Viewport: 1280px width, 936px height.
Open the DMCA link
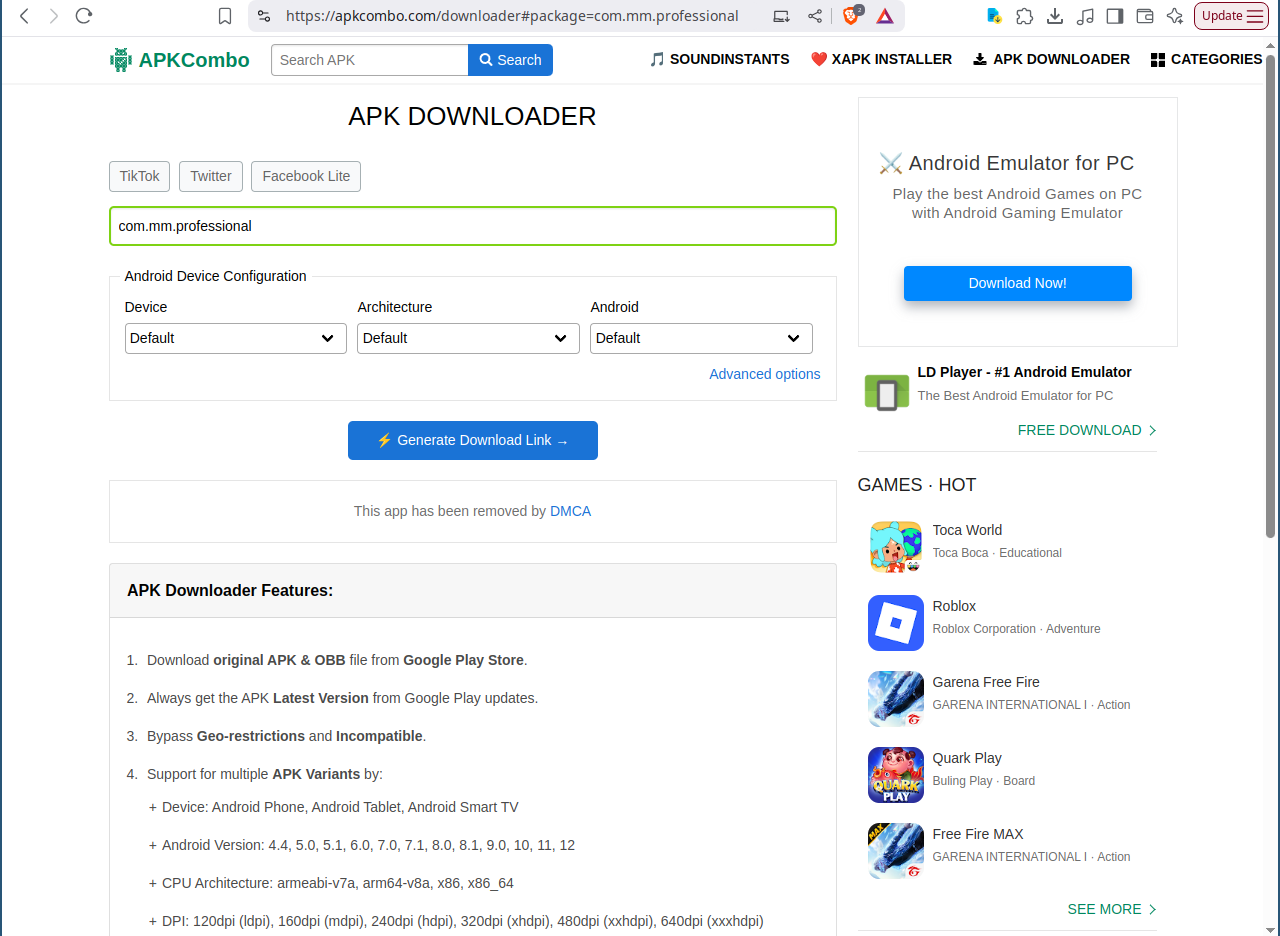pyautogui.click(x=570, y=511)
